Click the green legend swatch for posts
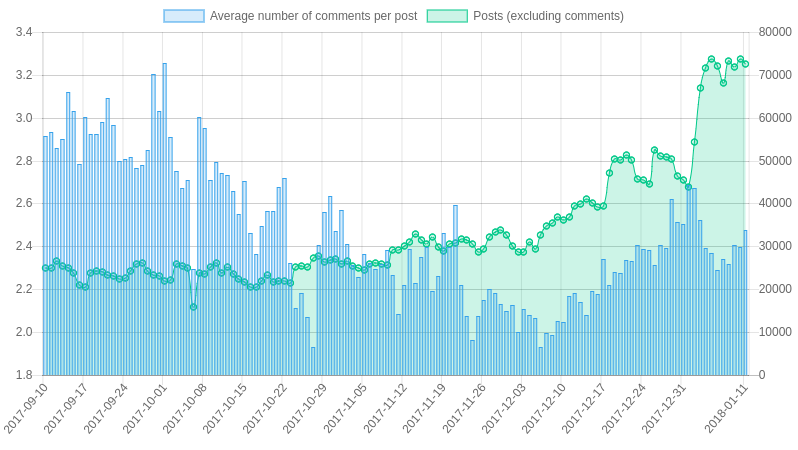Viewport: 798px width, 450px height. [x=447, y=16]
